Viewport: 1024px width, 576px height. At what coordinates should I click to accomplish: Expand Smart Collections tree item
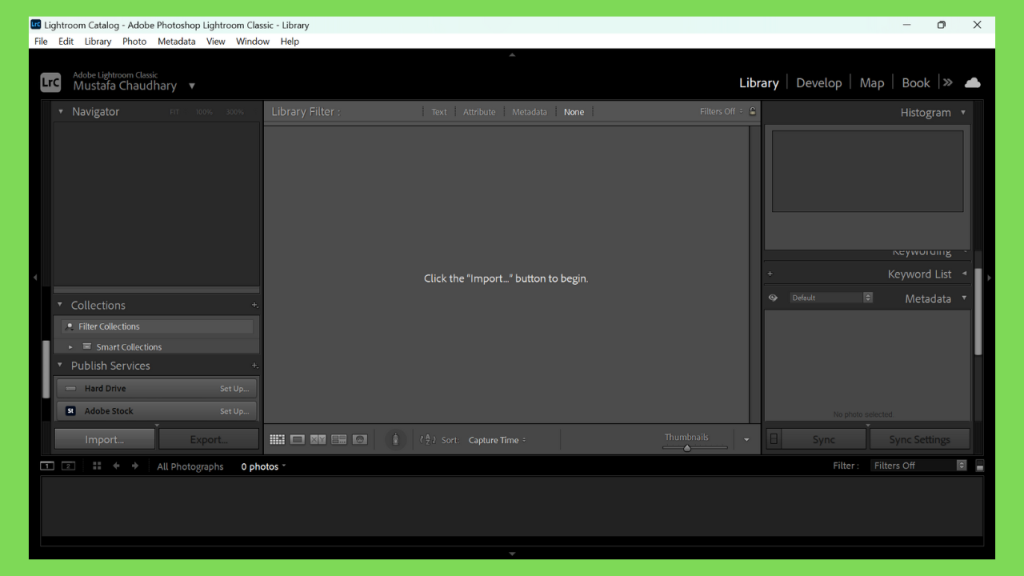pos(71,347)
